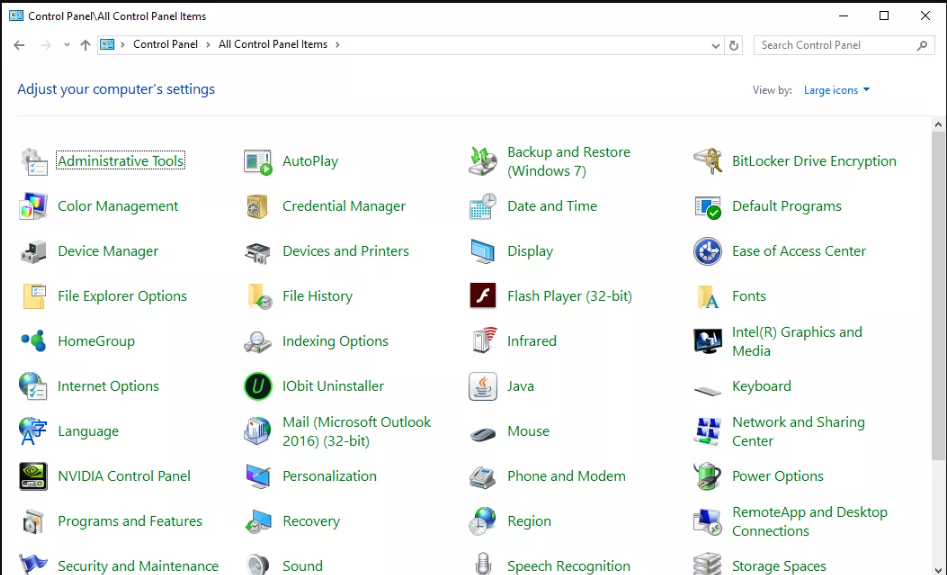Click the Control Panel breadcrumb
This screenshot has height=575, width=947.
pos(165,45)
